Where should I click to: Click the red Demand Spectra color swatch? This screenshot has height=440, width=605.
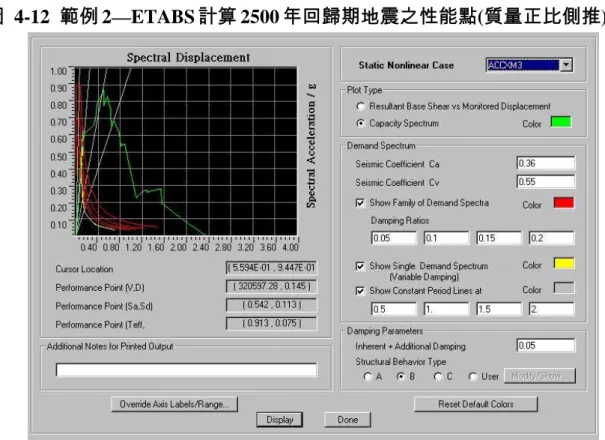[564, 203]
